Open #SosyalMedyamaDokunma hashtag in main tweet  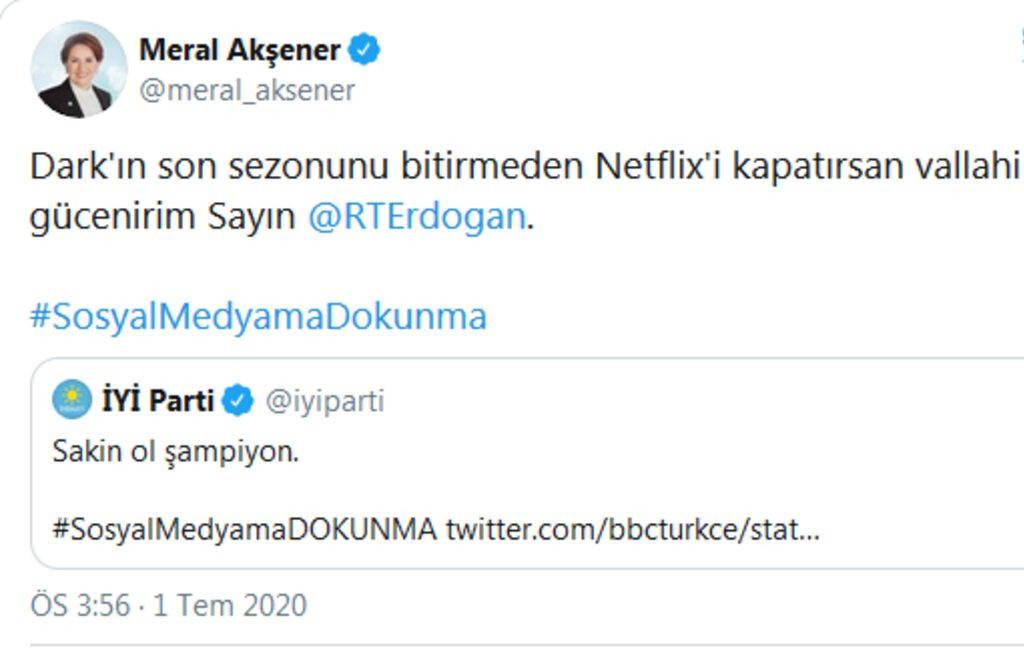pos(258,317)
